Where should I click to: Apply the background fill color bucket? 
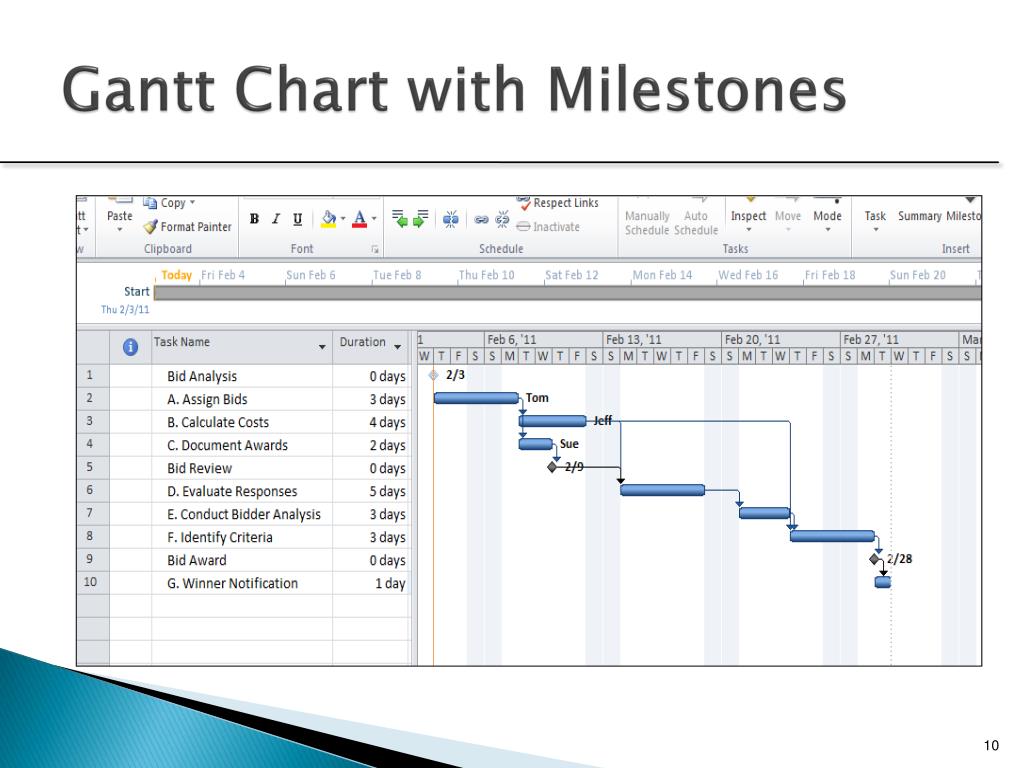[328, 219]
